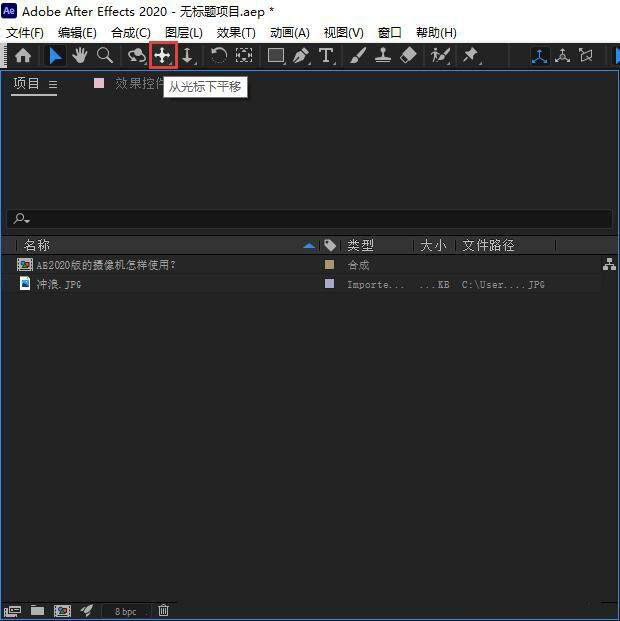Image resolution: width=620 pixels, height=621 pixels.
Task: Select the Eraser tool
Action: pos(408,55)
